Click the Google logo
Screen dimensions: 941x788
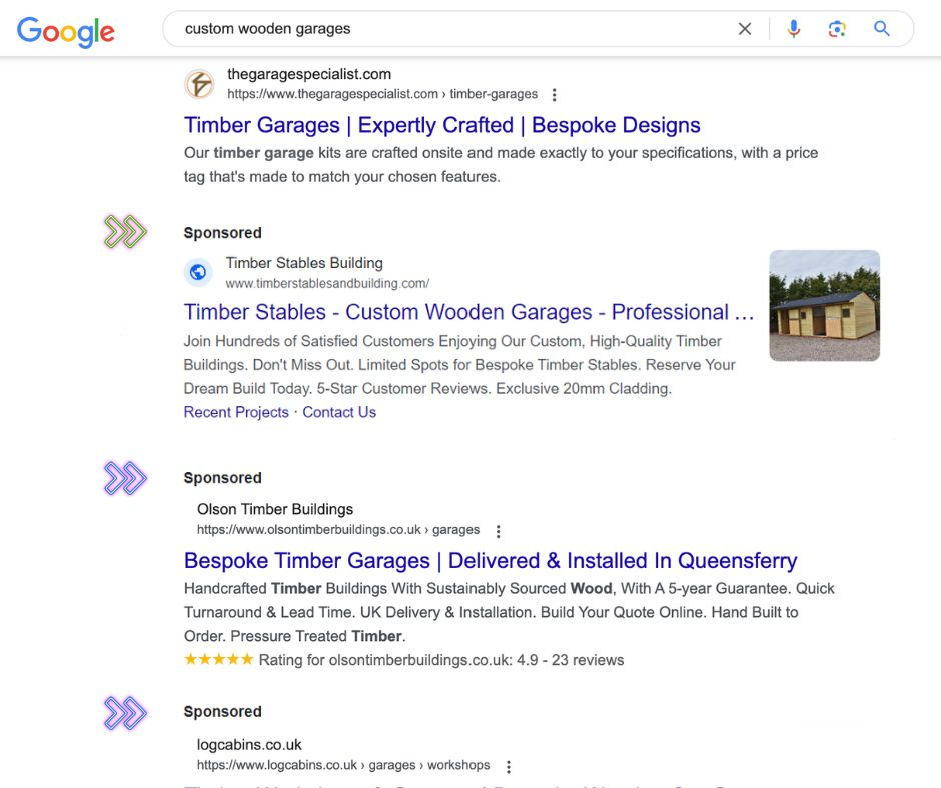click(66, 31)
